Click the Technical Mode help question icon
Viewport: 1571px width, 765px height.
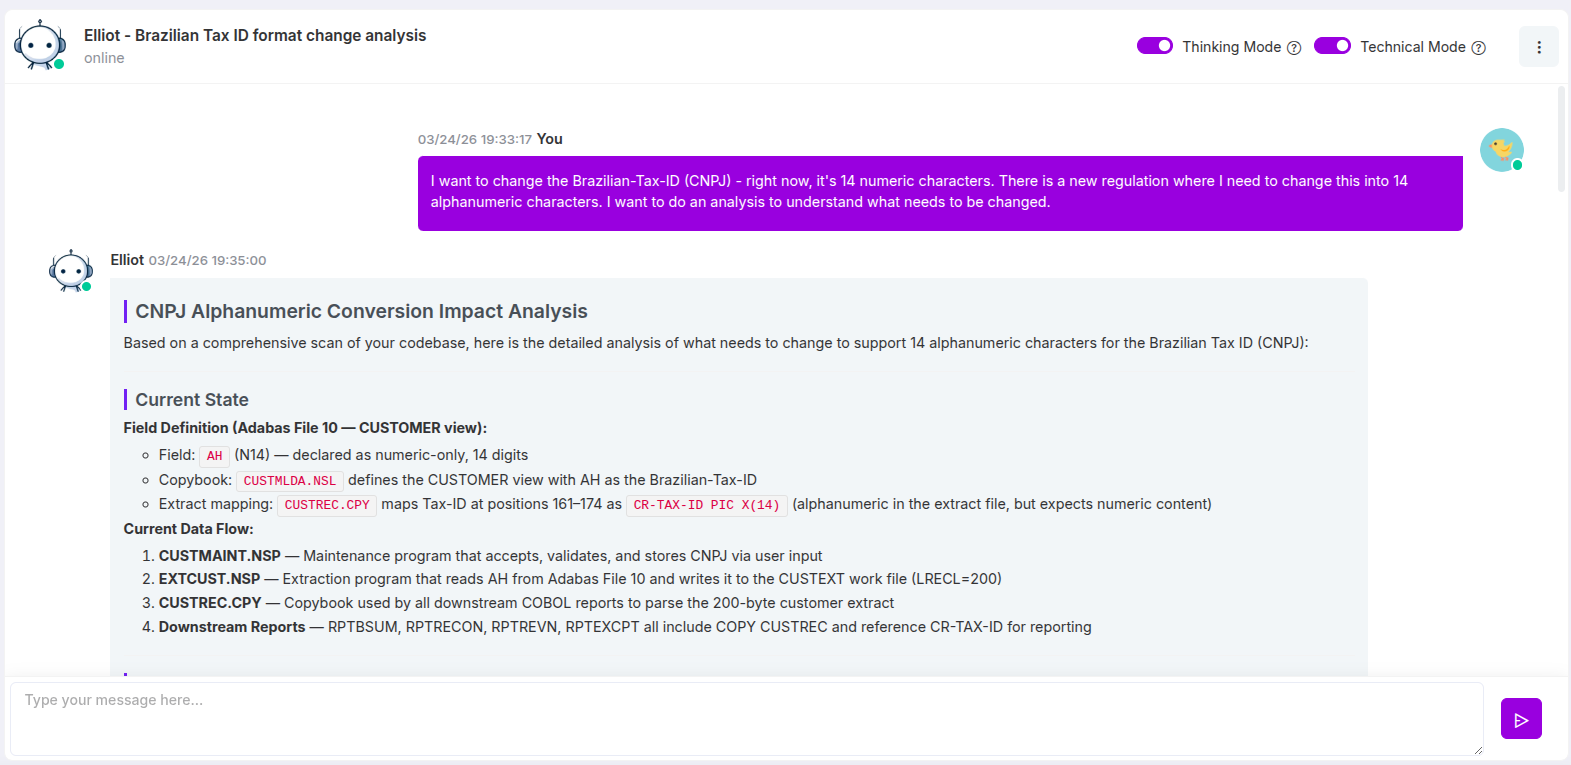pos(1479,48)
